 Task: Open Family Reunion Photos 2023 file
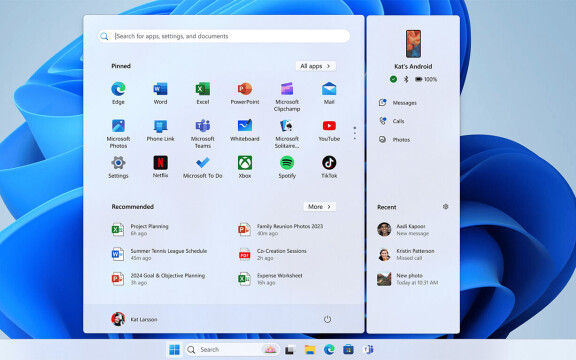click(x=280, y=230)
